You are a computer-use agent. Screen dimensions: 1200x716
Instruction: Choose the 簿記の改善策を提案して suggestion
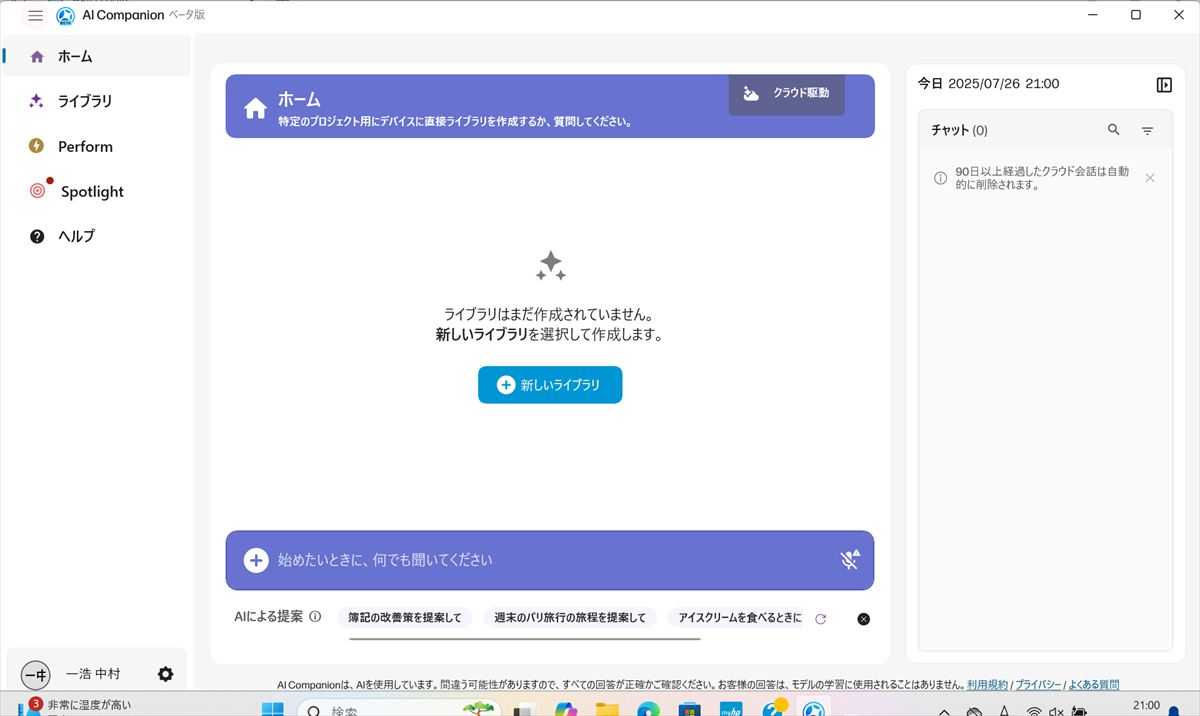click(405, 618)
